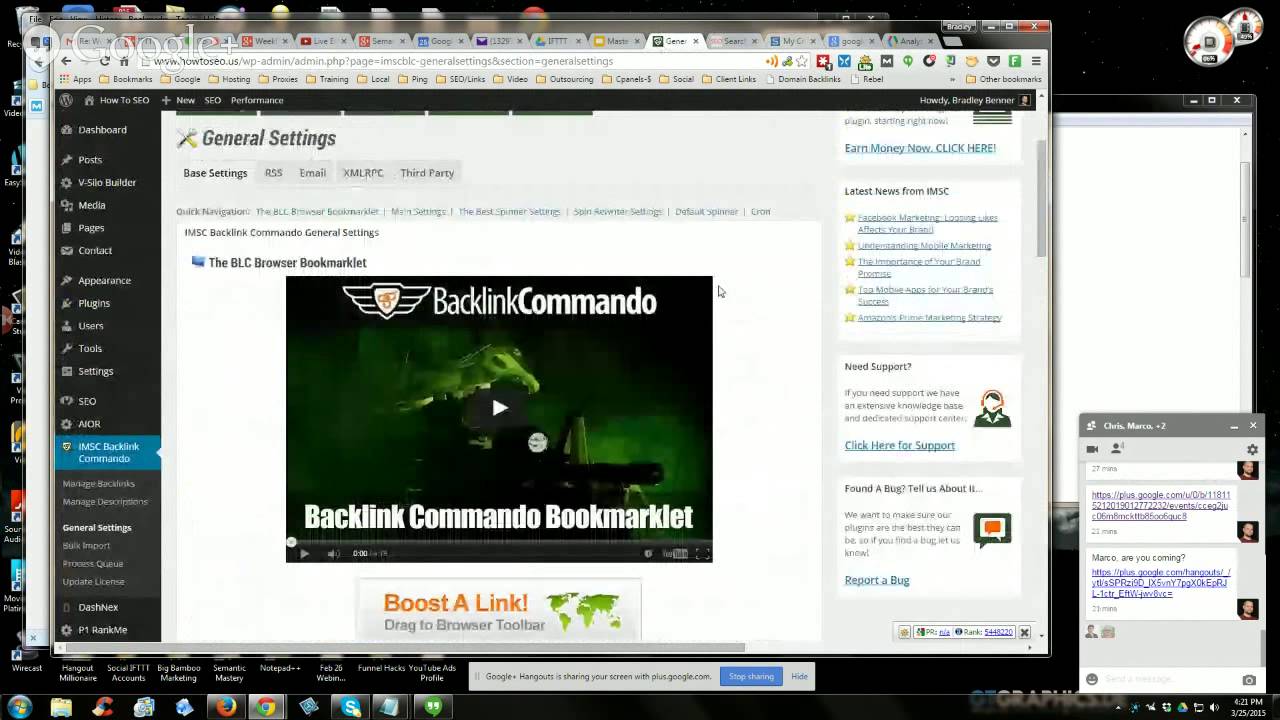The height and width of the screenshot is (720, 1280).
Task: Click Report a Bug link
Action: coord(877,580)
